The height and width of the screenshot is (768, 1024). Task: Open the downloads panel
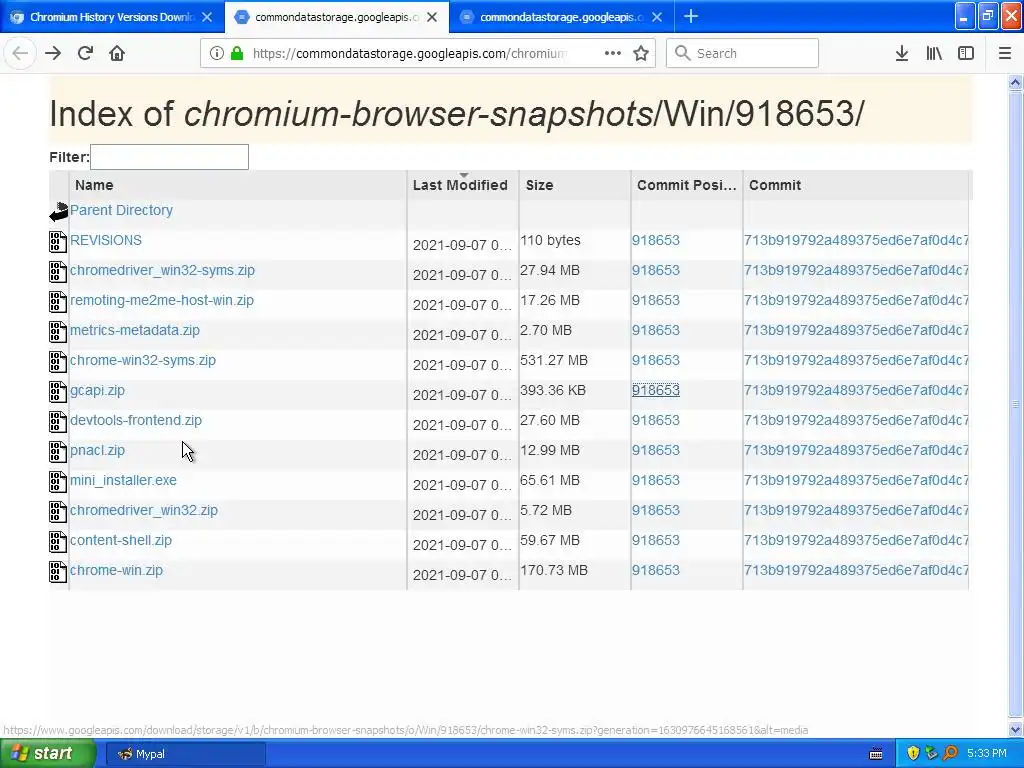click(x=901, y=53)
